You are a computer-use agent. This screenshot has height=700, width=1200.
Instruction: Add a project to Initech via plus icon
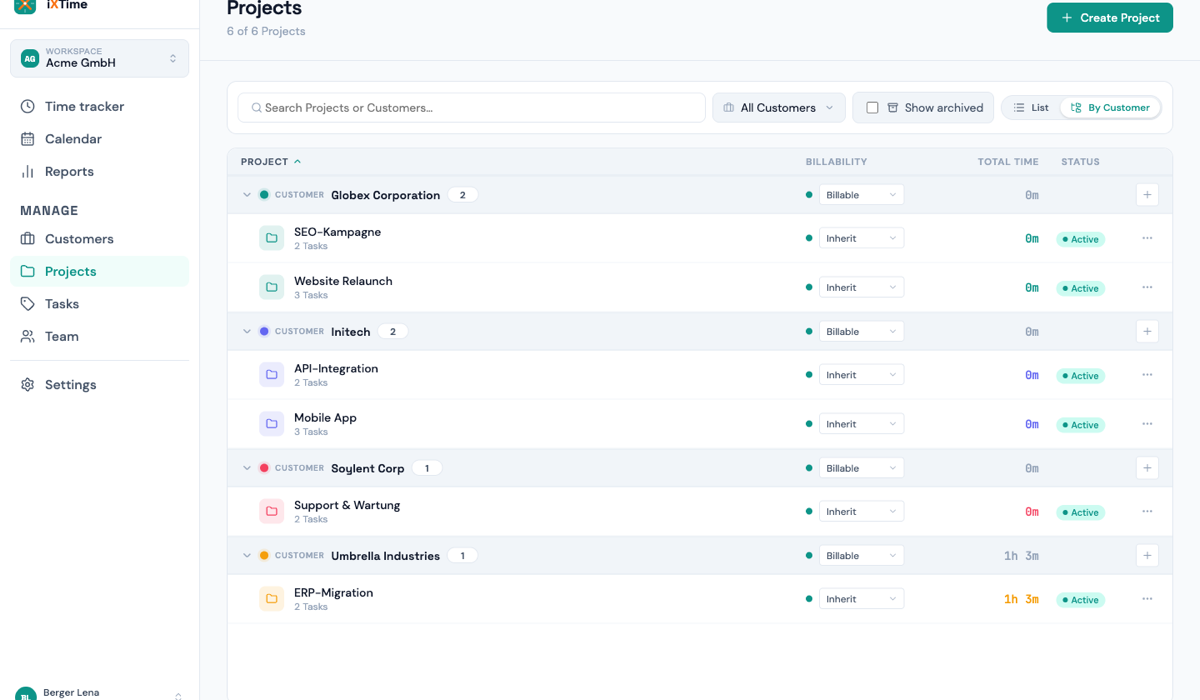[1147, 331]
